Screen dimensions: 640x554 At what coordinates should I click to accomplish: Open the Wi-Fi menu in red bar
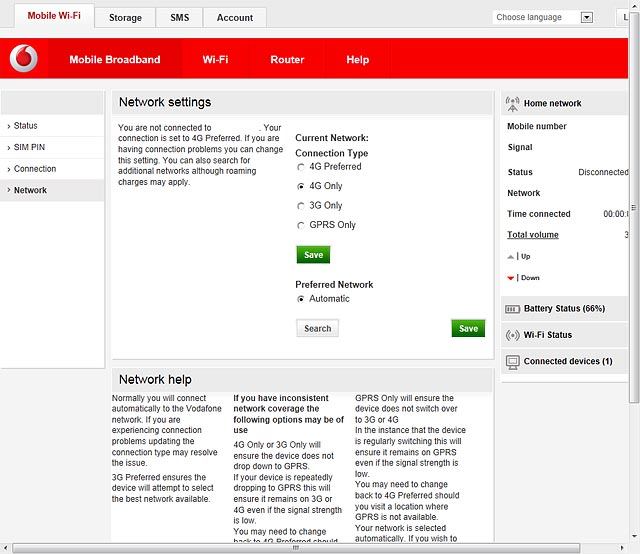pos(216,60)
